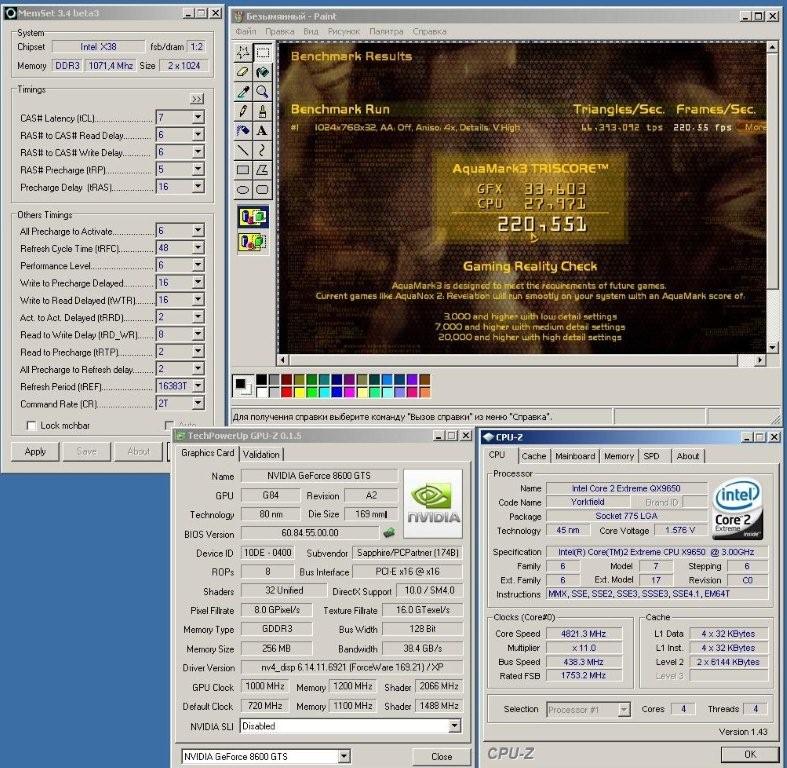Image resolution: width=787 pixels, height=768 pixels.
Task: Switch to the Validation tab in GPU-Z
Action: (261, 454)
